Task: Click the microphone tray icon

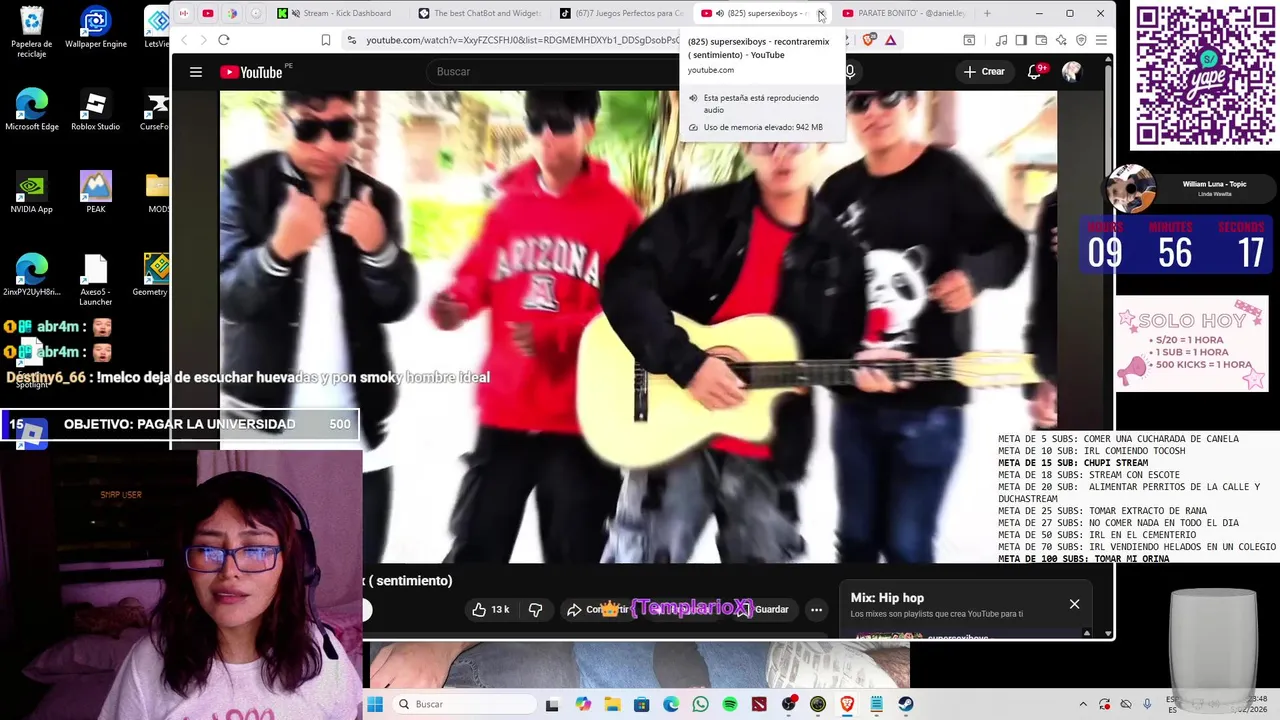Action: (x=1147, y=704)
